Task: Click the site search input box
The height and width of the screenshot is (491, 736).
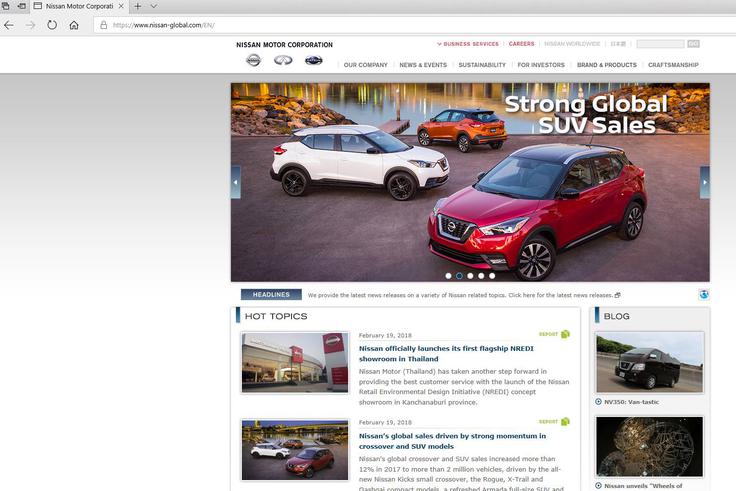Action: 660,44
